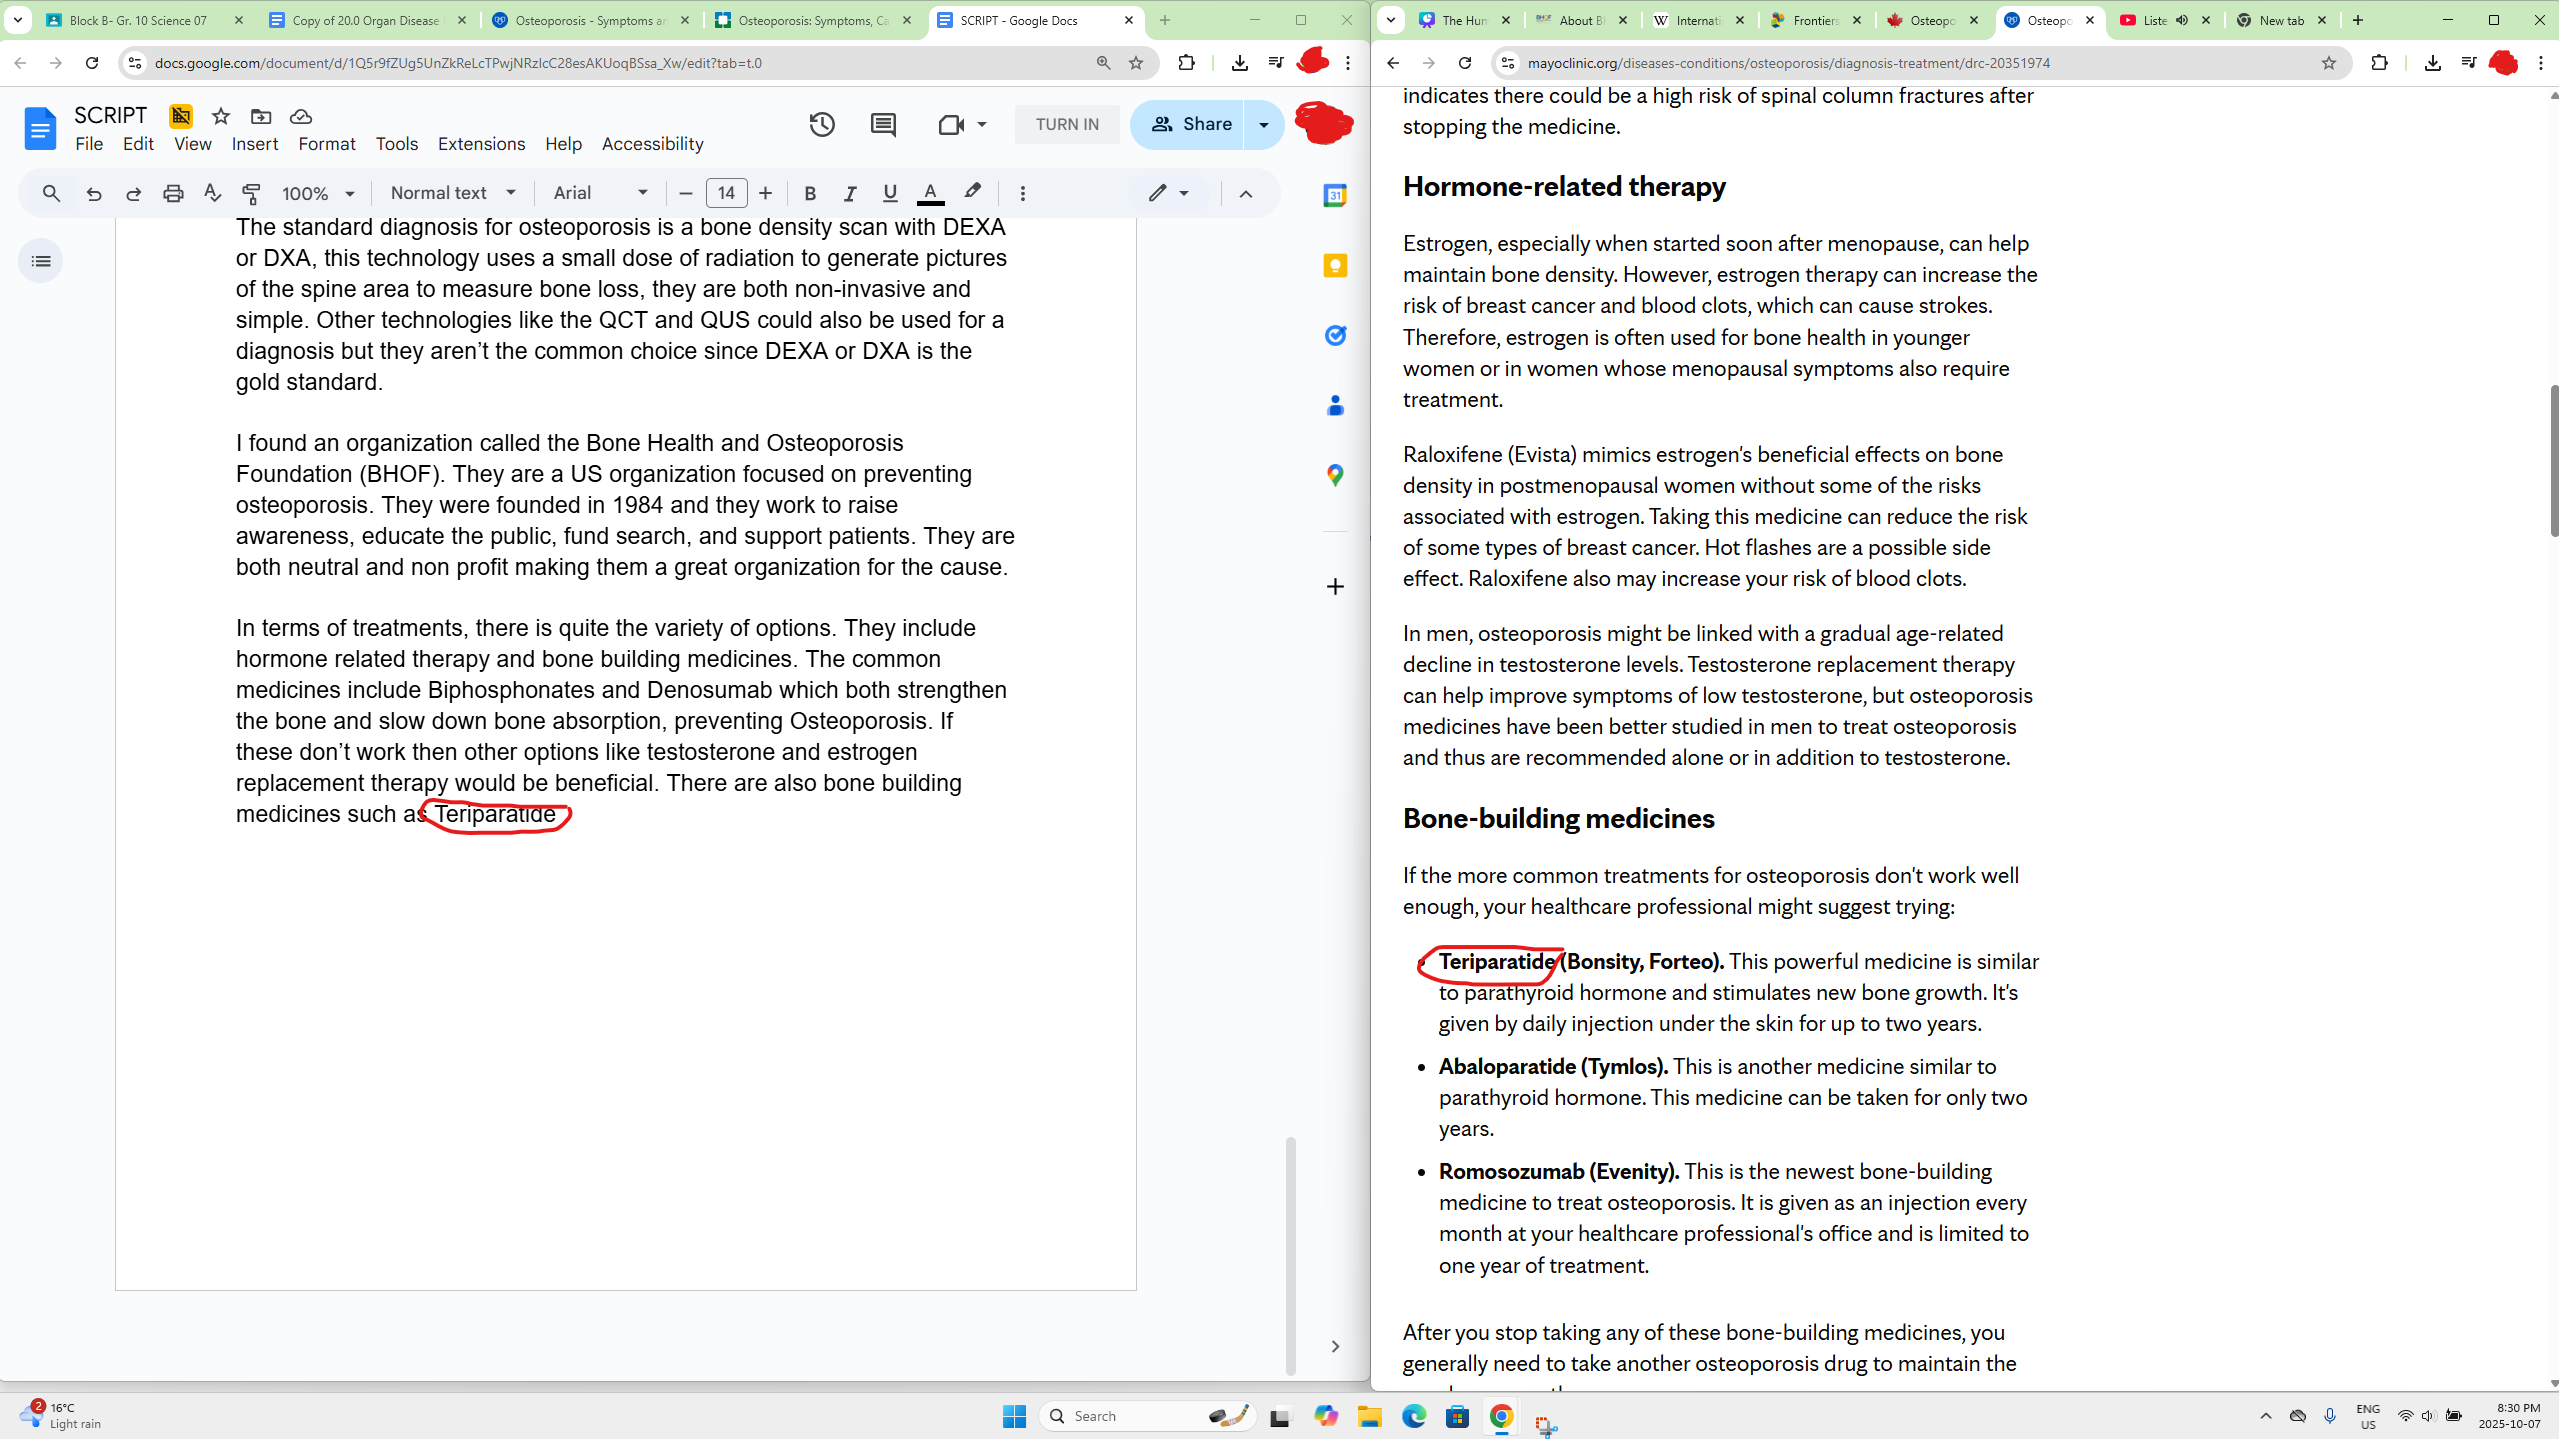This screenshot has width=2559, height=1439.
Task: Open version history clock icon
Action: 822,124
